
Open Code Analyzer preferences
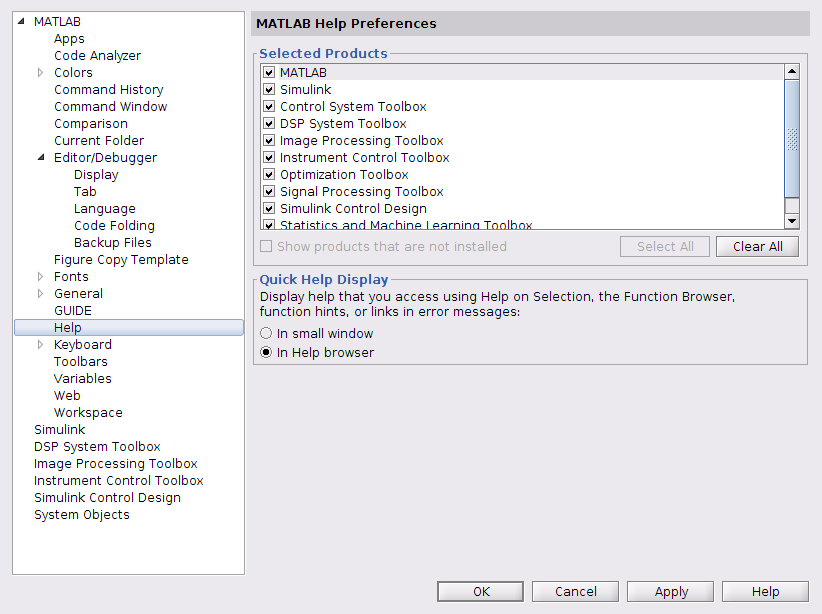(x=98, y=56)
